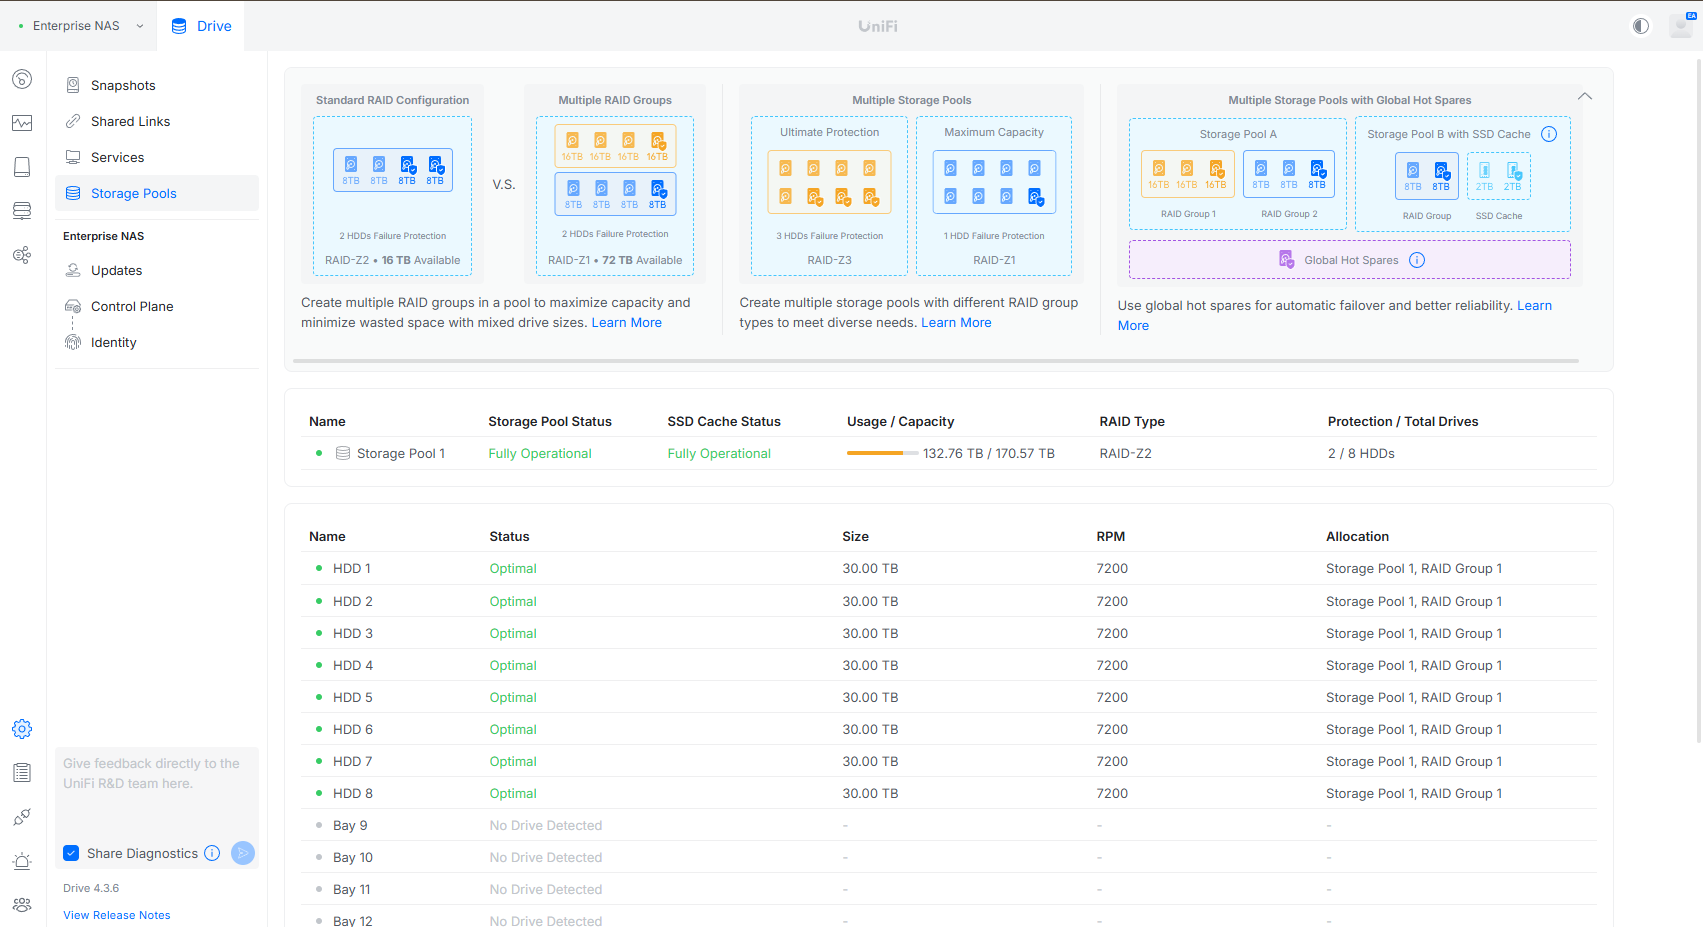Click the Updates icon in sidebar
The height and width of the screenshot is (927, 1703).
(x=73, y=270)
